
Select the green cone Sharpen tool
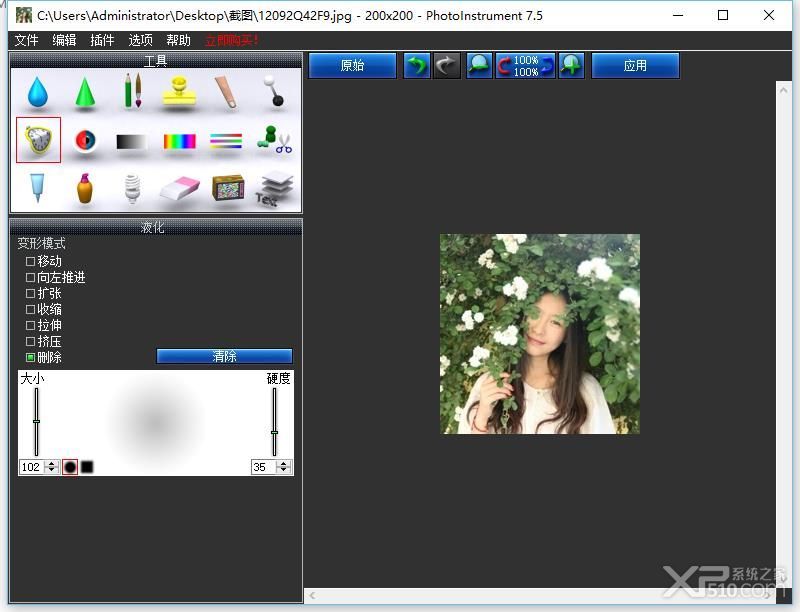click(x=85, y=92)
